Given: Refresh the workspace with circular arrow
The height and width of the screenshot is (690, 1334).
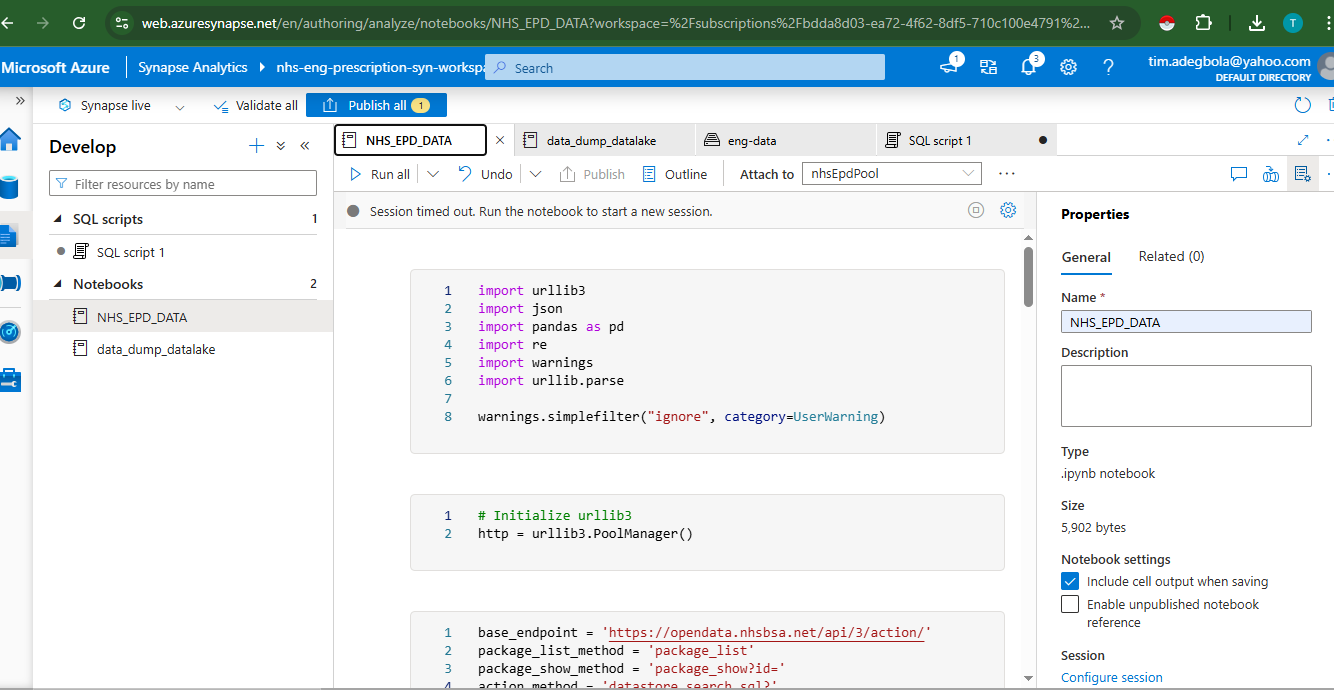Looking at the screenshot, I should click(1302, 105).
